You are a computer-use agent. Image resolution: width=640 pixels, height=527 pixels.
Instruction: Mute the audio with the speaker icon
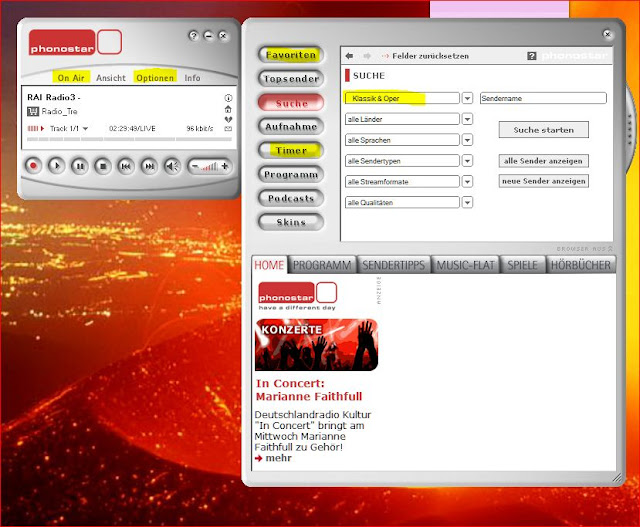pos(173,166)
